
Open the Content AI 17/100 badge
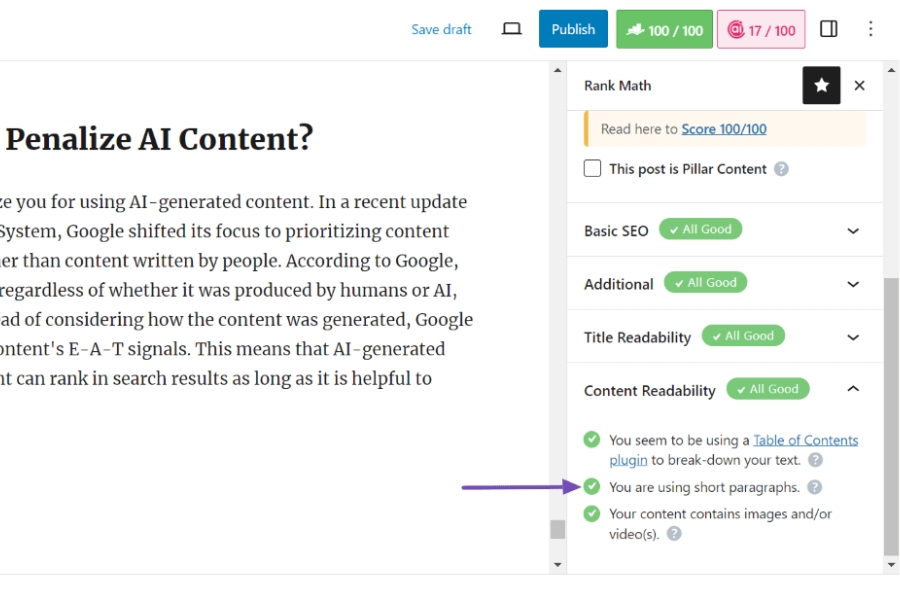click(761, 28)
